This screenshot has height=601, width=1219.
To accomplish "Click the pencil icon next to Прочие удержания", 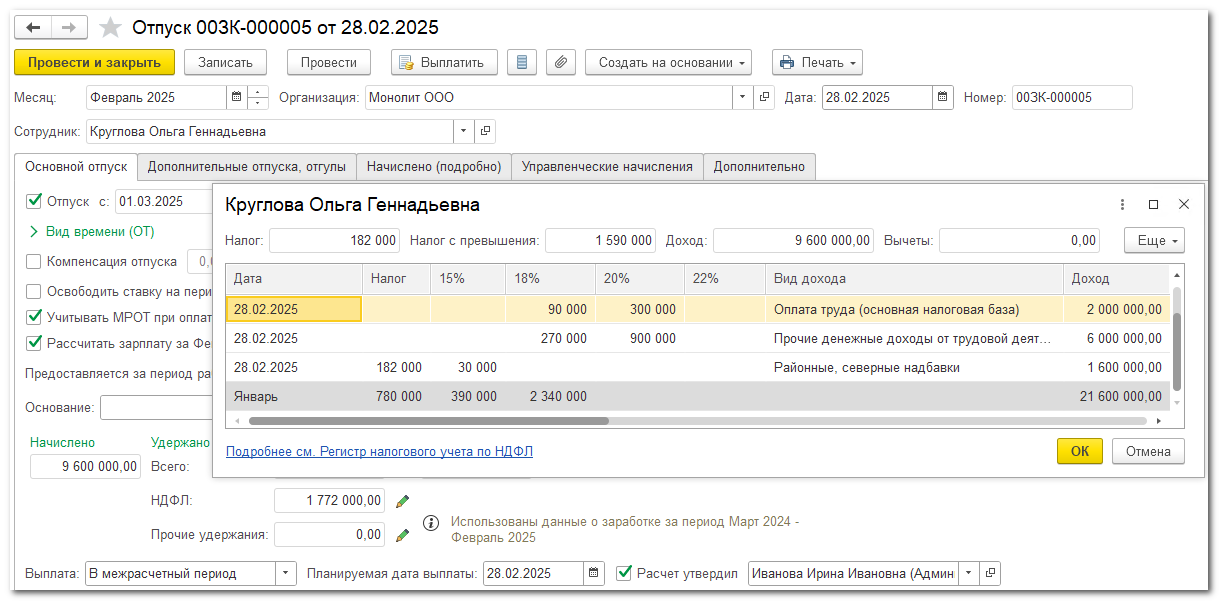I will 402,535.
